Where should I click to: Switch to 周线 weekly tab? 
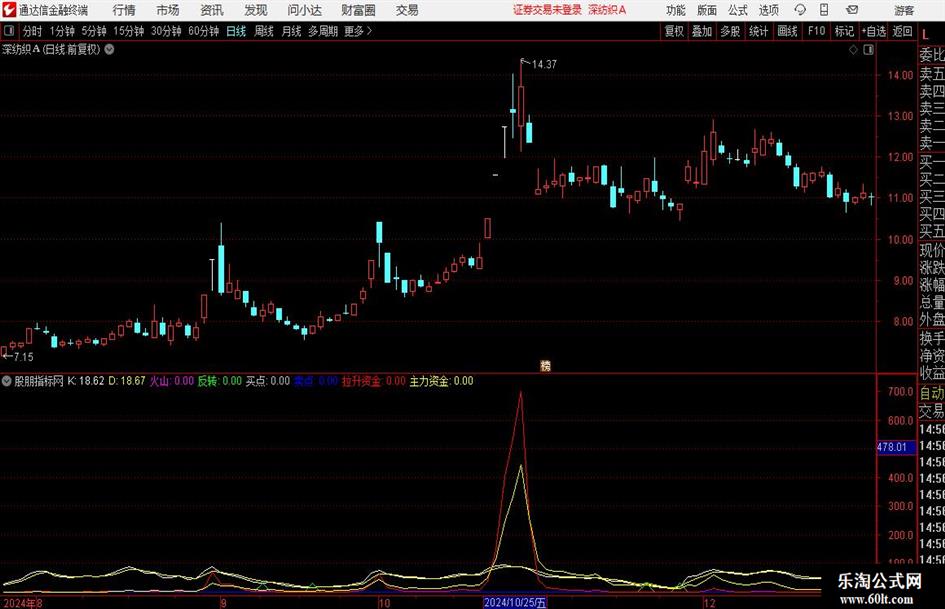click(263, 31)
